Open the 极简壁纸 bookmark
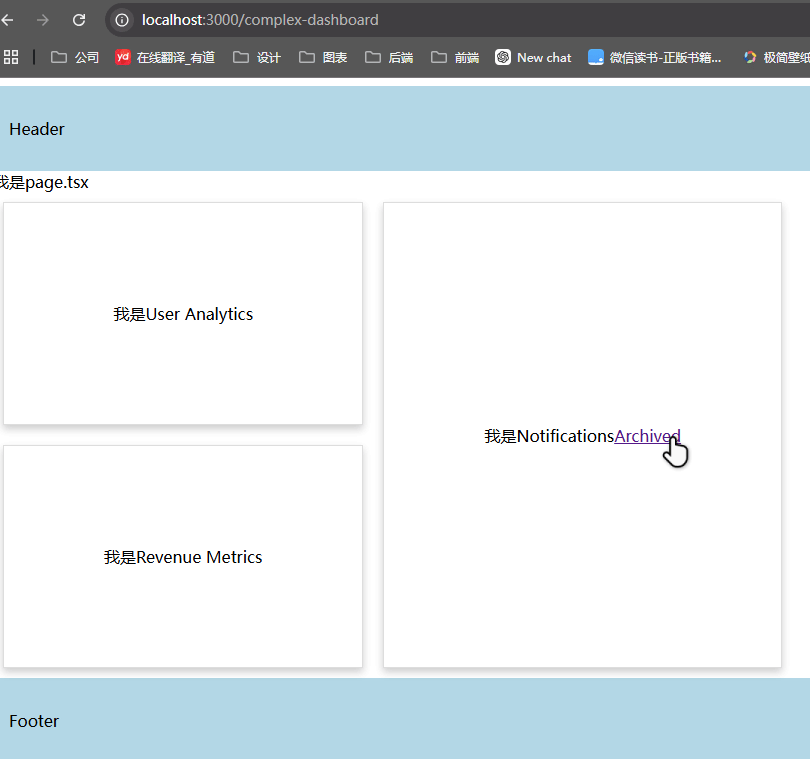The height and width of the screenshot is (759, 810). [x=776, y=57]
